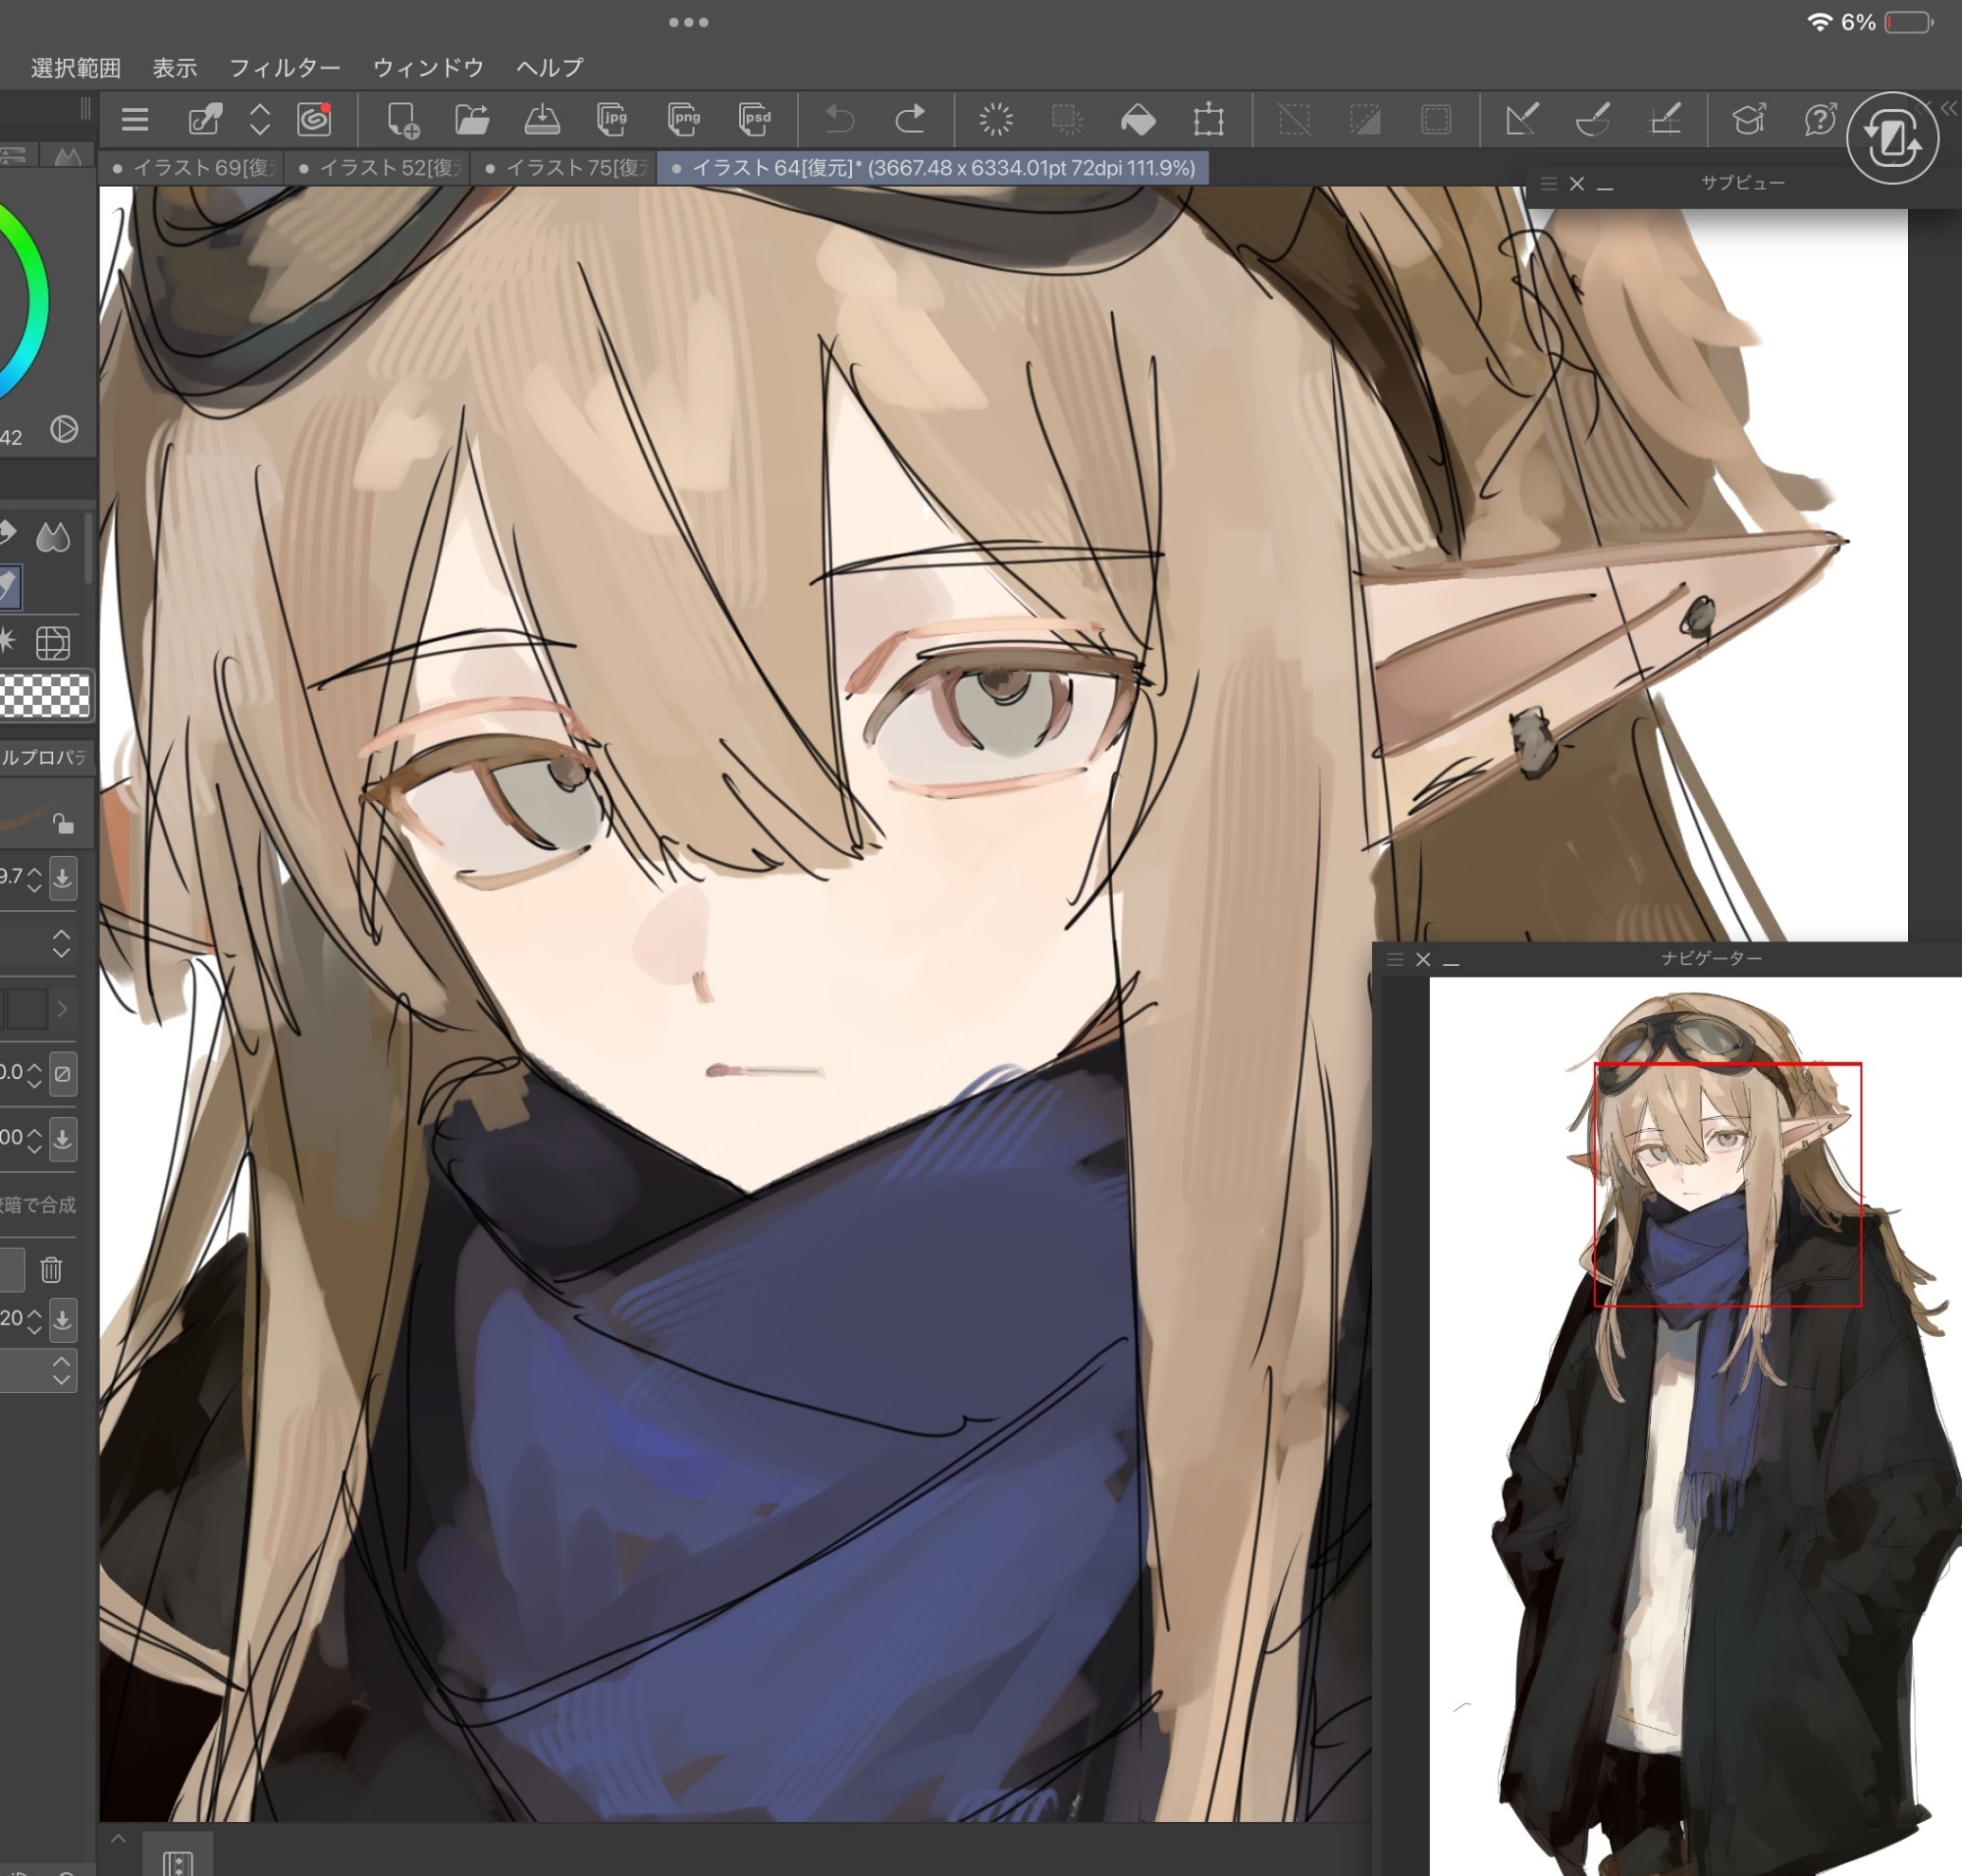This screenshot has height=1876, width=1962.
Task: Click the CLIP STUDIO launcher icon
Action: tap(314, 120)
